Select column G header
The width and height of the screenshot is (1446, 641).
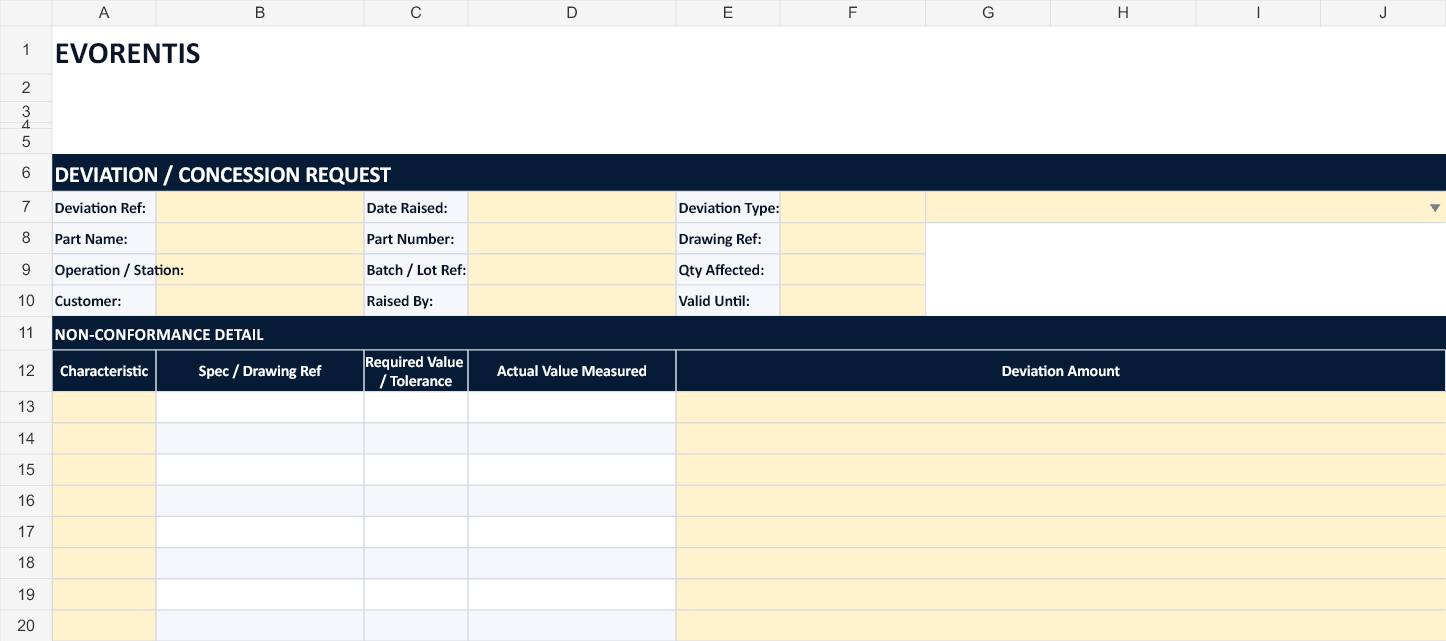988,13
